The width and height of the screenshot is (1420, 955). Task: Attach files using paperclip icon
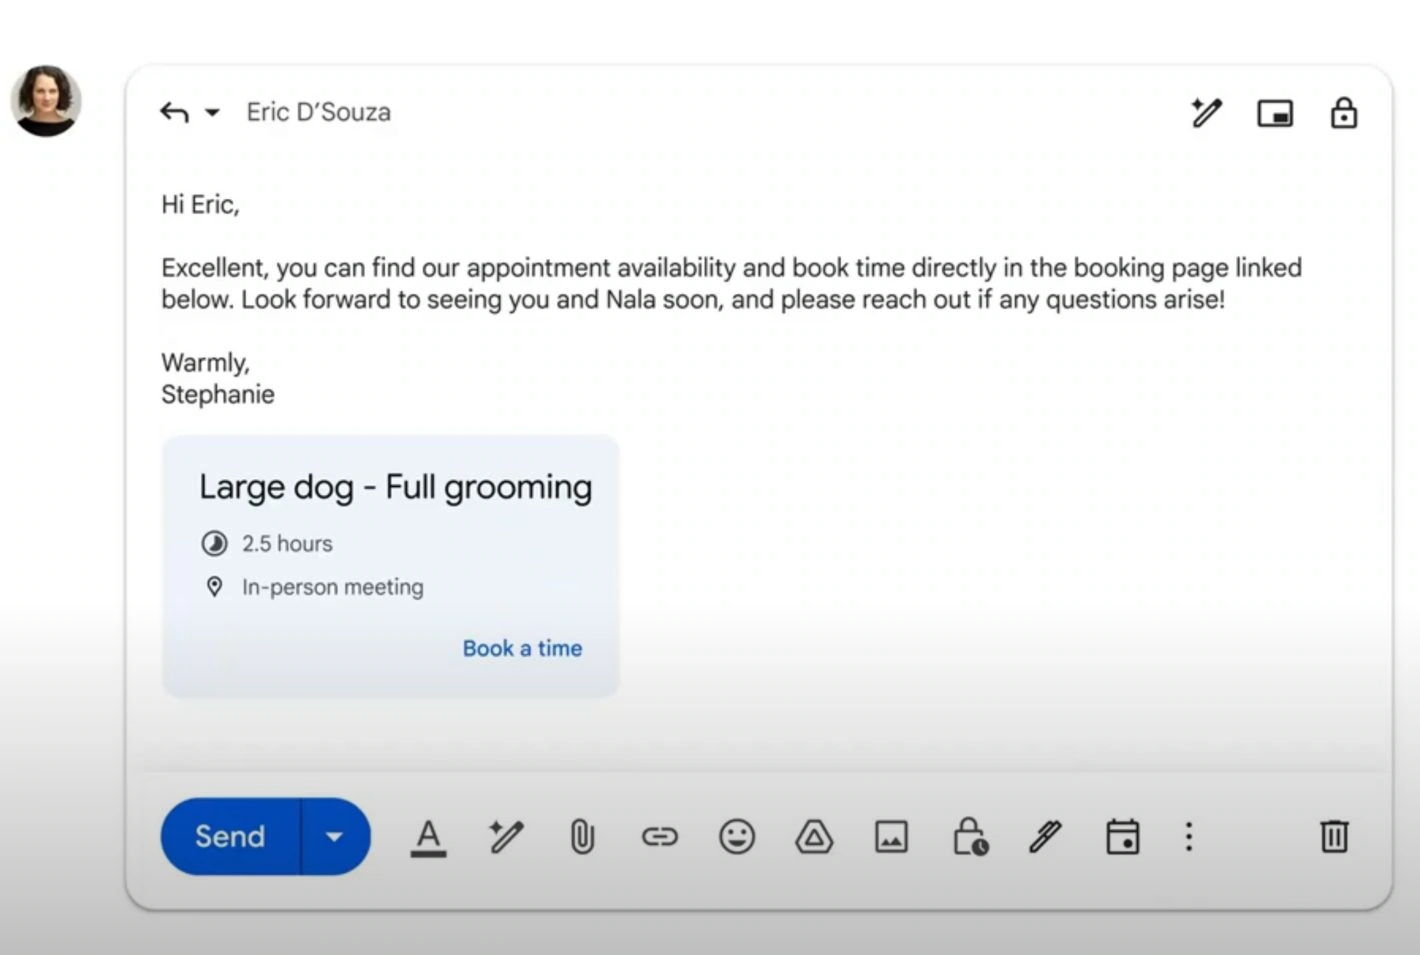[582, 836]
